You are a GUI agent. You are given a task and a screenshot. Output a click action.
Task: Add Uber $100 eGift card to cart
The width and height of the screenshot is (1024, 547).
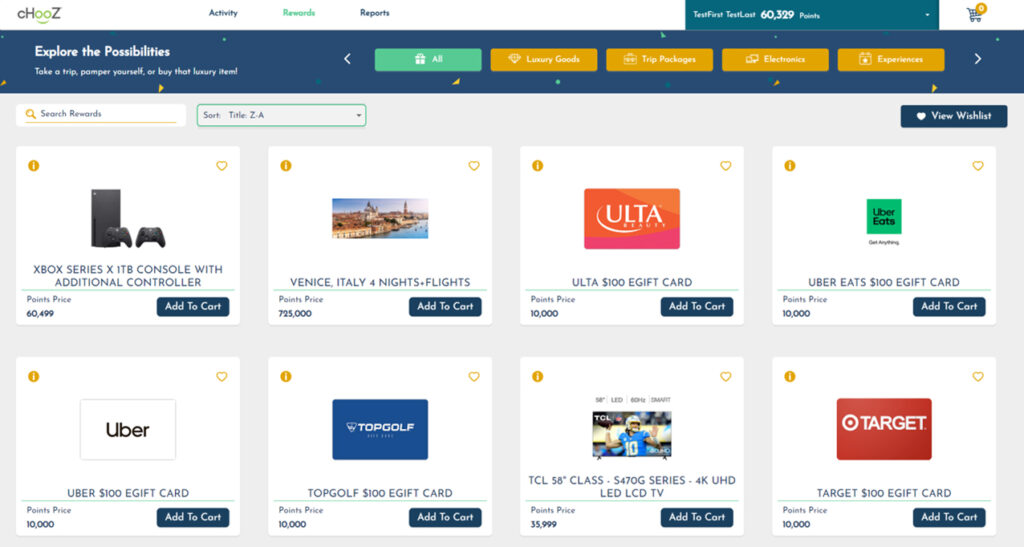[x=193, y=518]
